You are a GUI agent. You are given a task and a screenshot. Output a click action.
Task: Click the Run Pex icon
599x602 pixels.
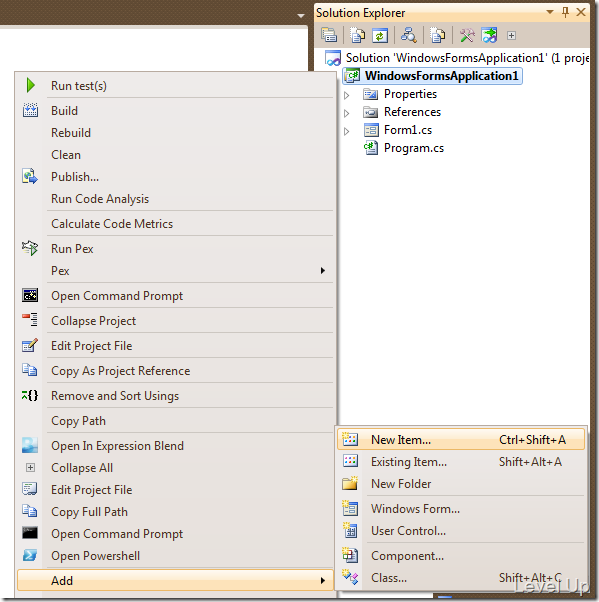pos(30,248)
